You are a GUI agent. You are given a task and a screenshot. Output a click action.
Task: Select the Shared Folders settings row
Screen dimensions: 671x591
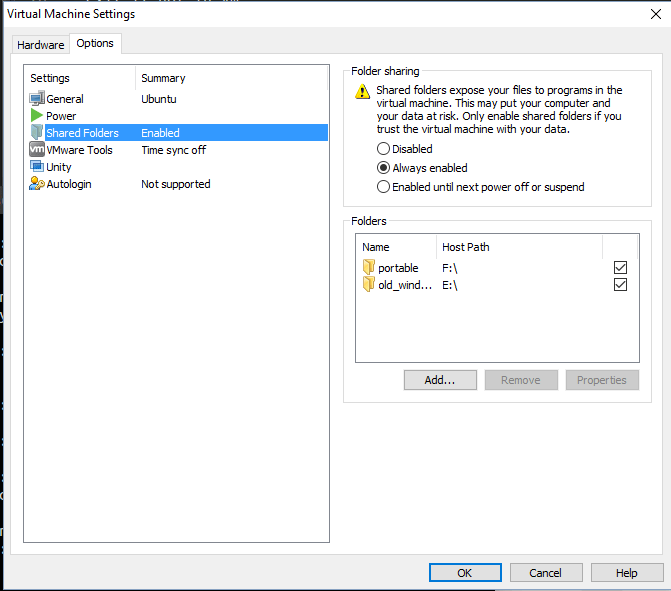[x=178, y=133]
